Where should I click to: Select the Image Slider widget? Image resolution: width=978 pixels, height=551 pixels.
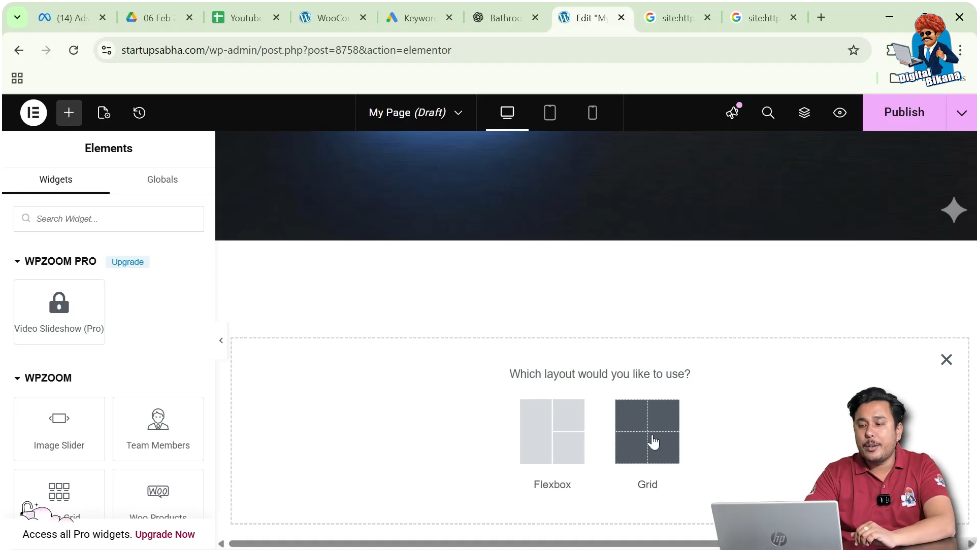[x=59, y=429]
